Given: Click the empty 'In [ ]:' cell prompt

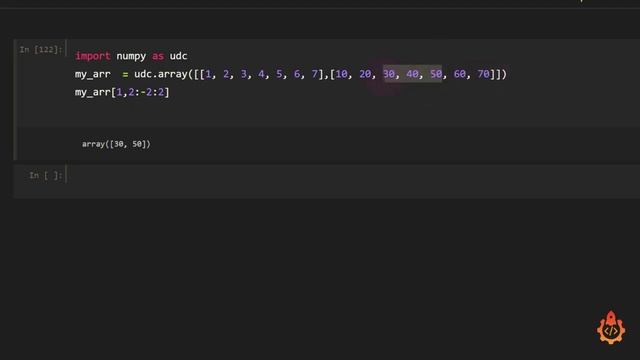Looking at the screenshot, I should click(46, 176).
